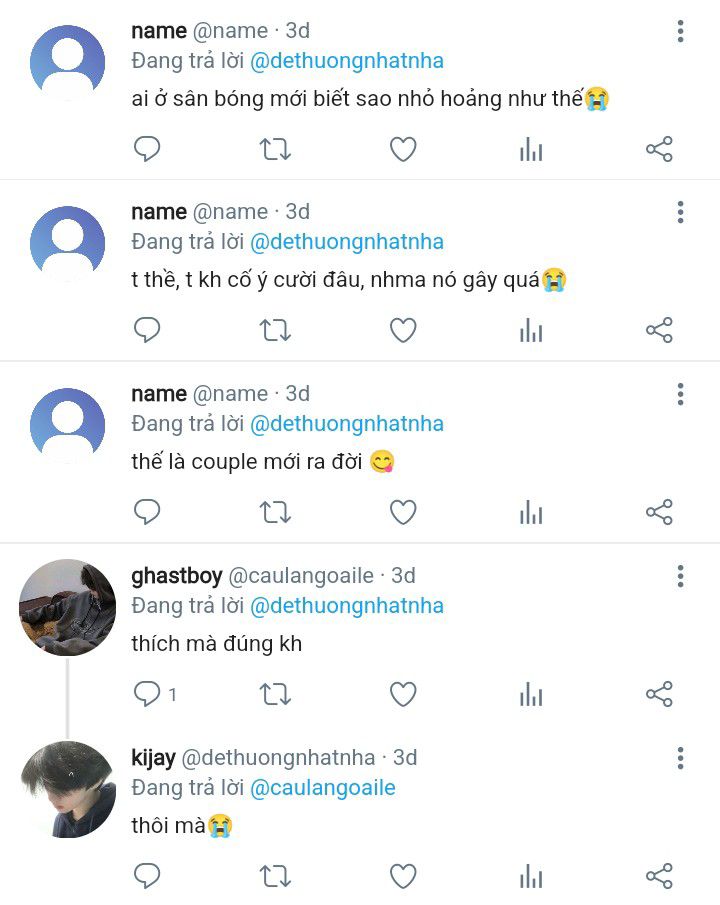View analytics of "t thề" tweet
The image size is (720, 905).
tap(531, 331)
